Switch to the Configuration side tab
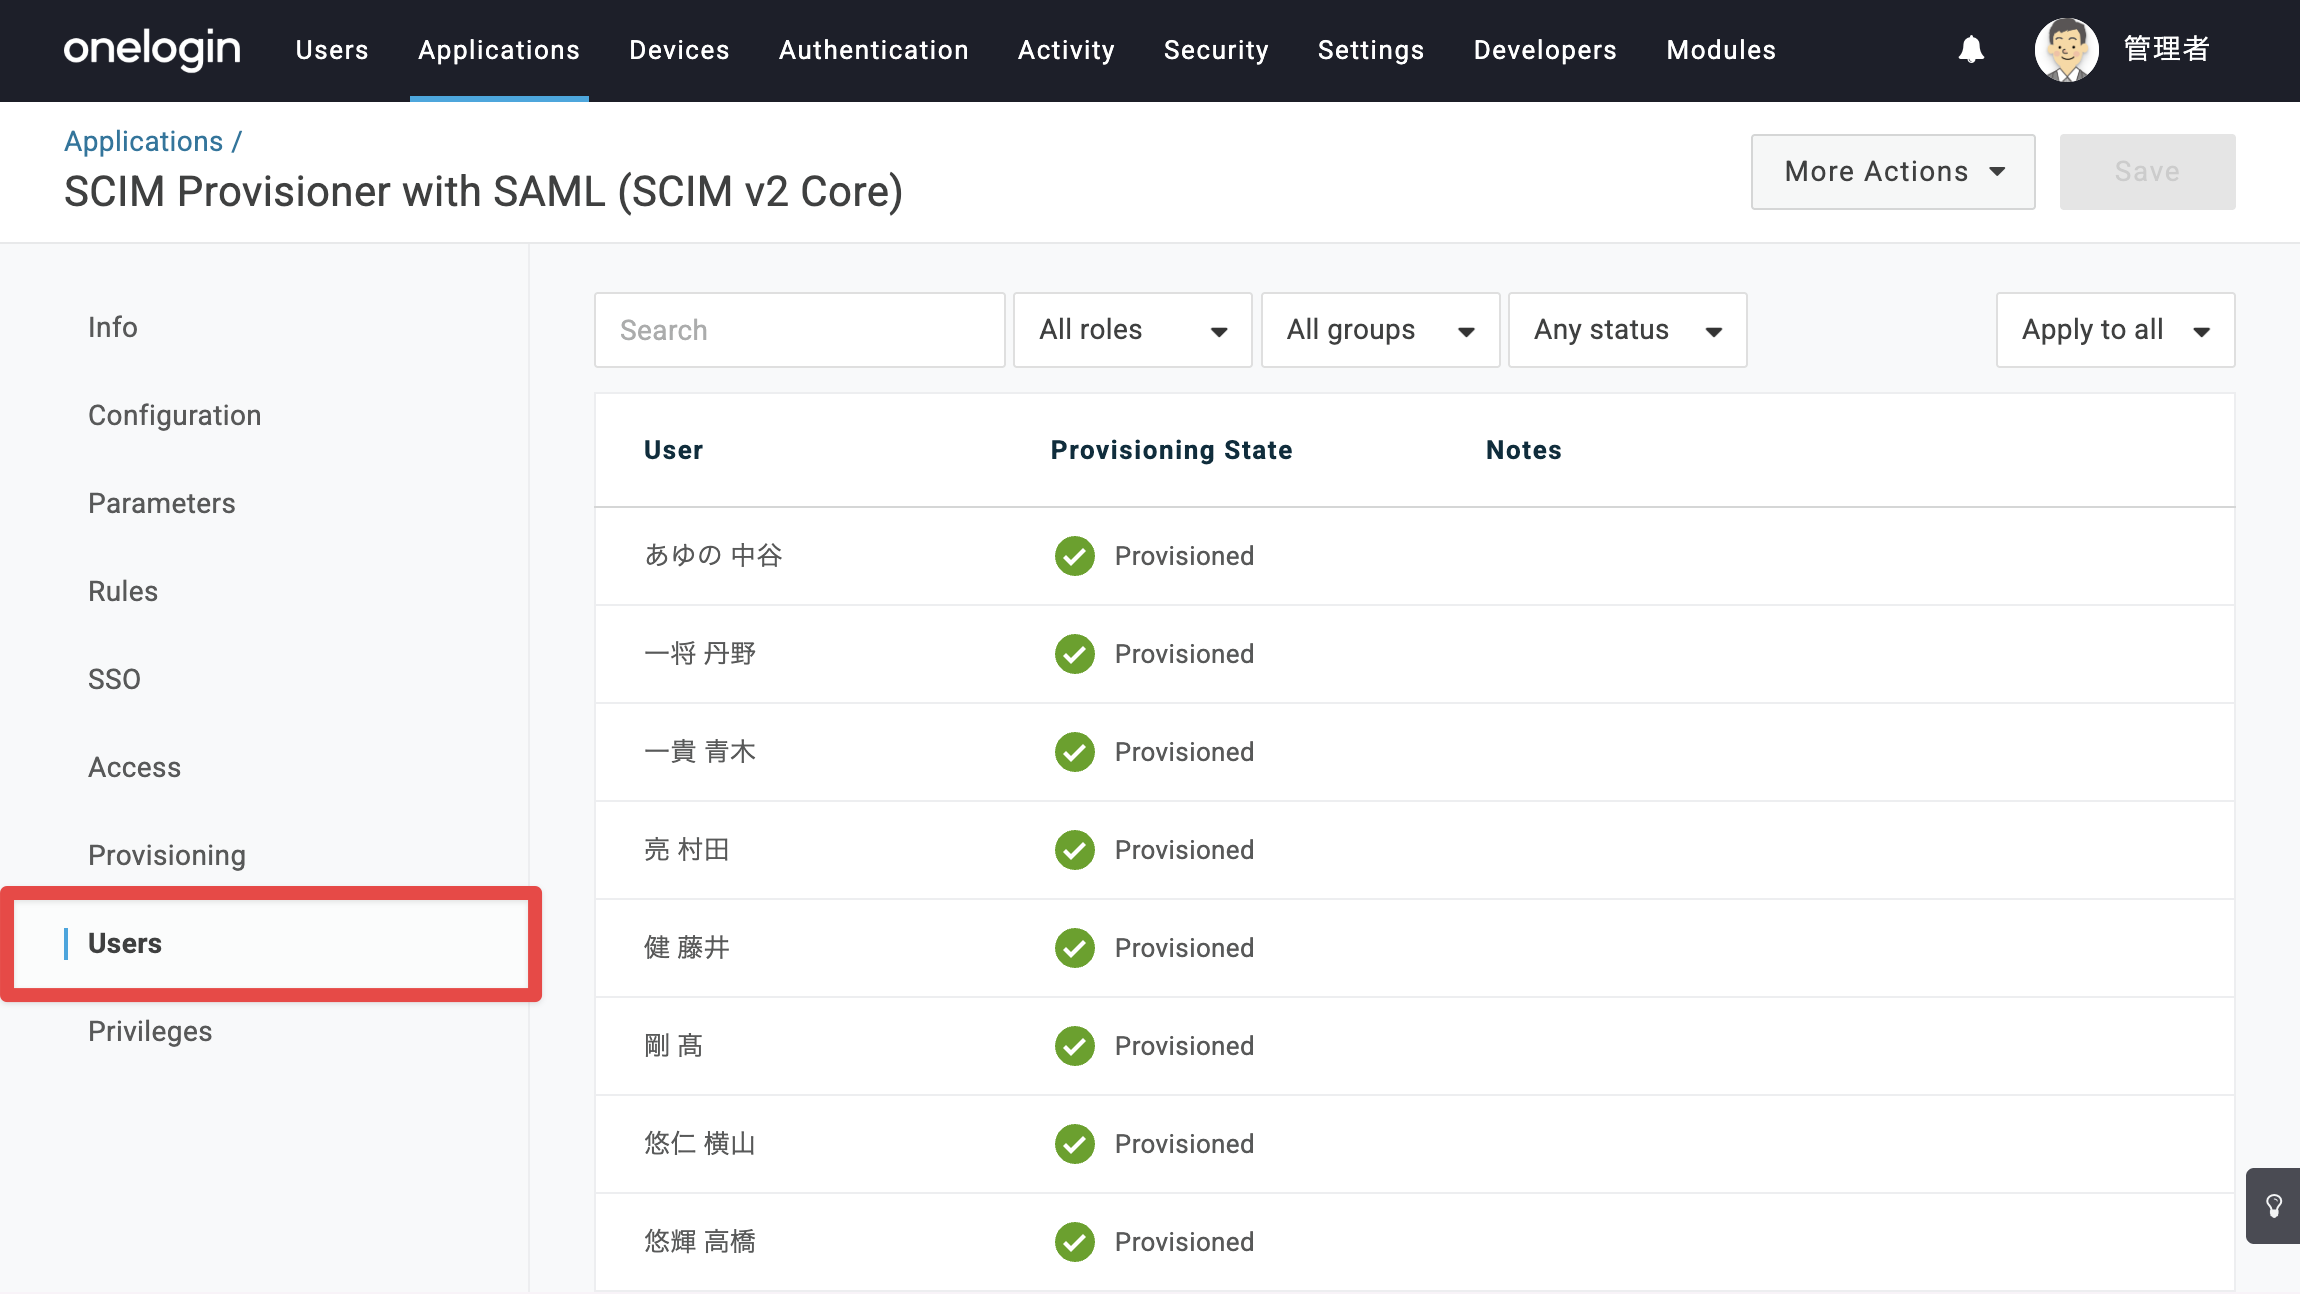The height and width of the screenshot is (1294, 2300). pyautogui.click(x=175, y=416)
